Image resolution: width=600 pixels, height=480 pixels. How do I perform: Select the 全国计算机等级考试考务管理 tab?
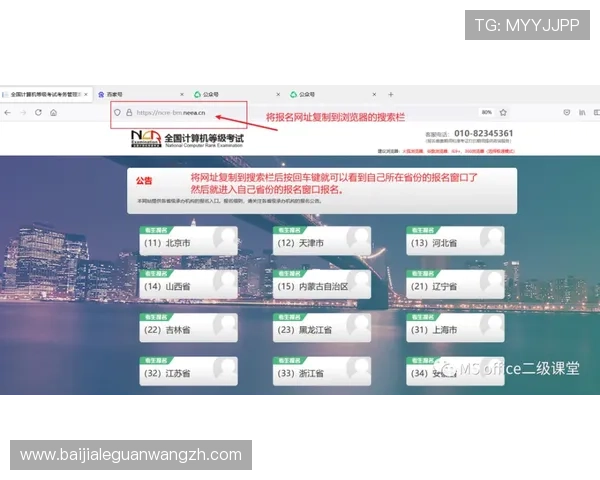point(46,95)
